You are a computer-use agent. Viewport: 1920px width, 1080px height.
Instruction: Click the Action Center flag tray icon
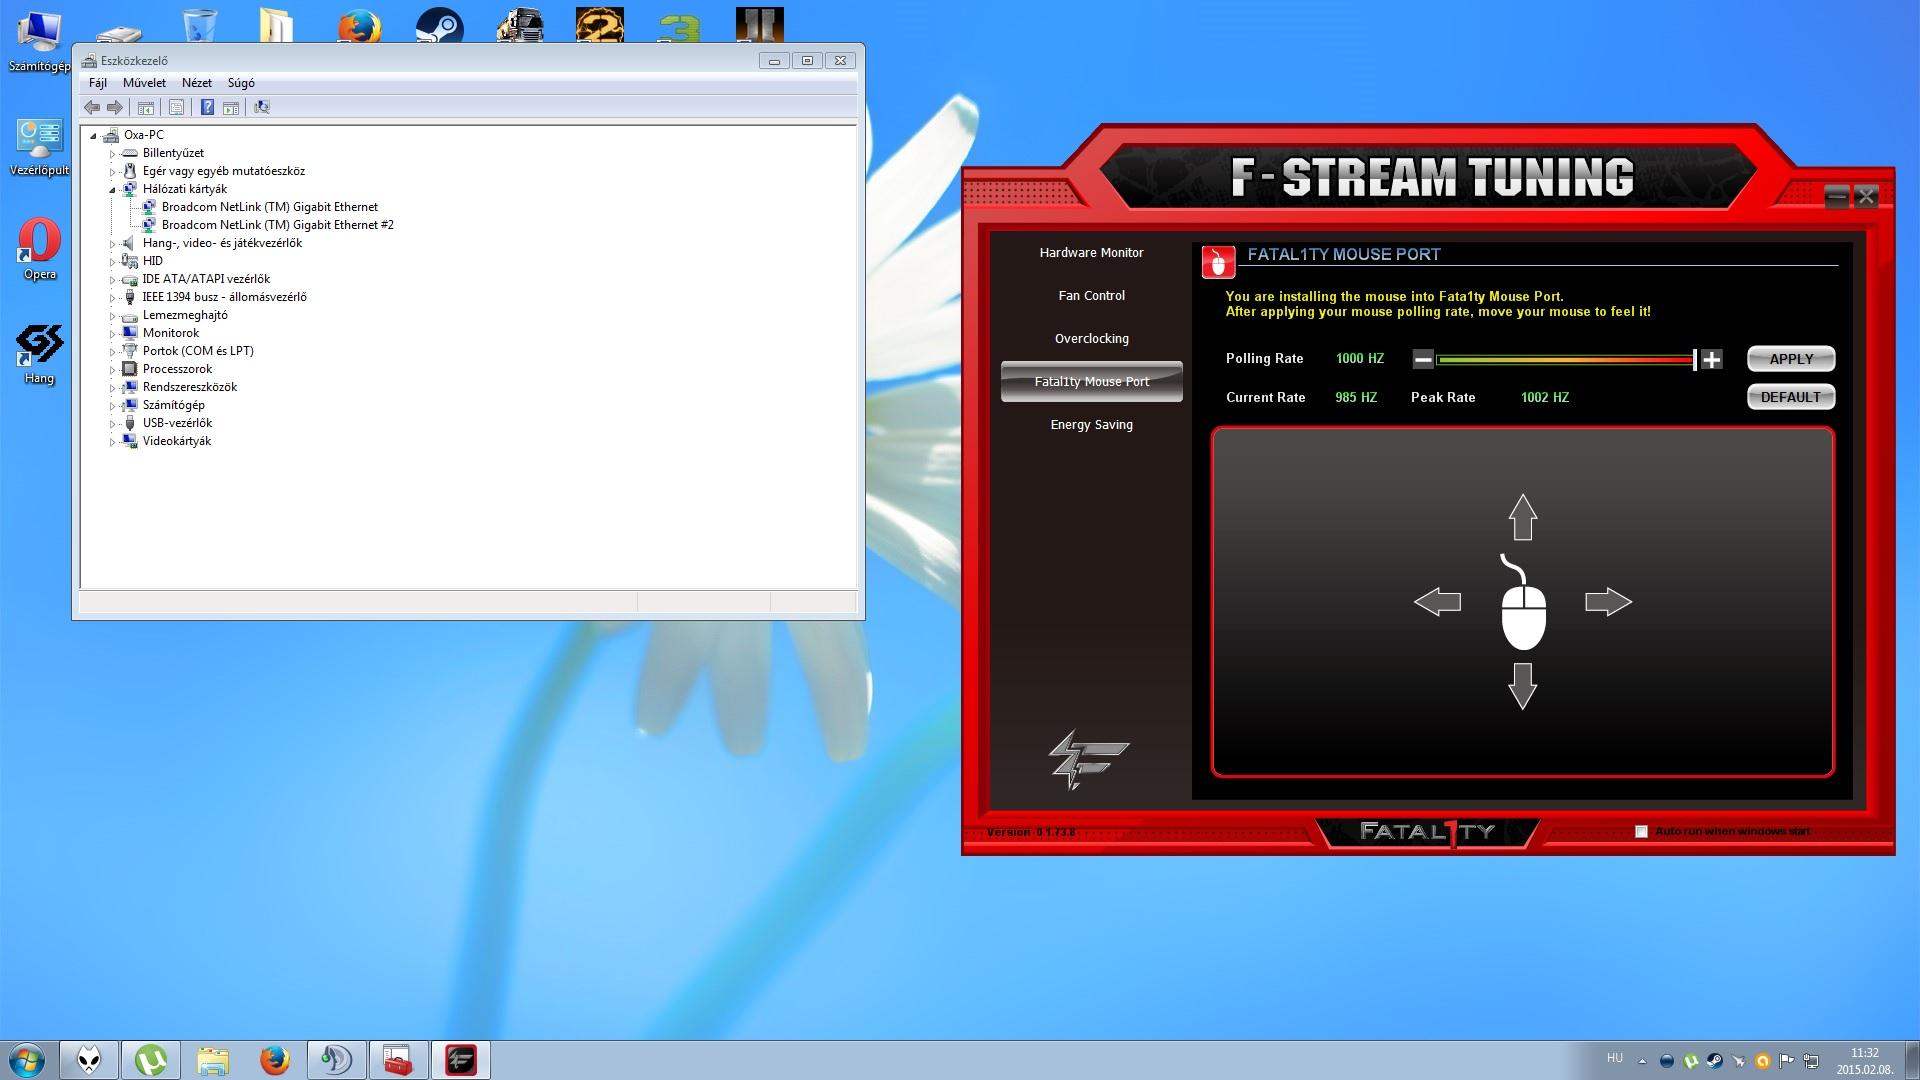1788,1061
